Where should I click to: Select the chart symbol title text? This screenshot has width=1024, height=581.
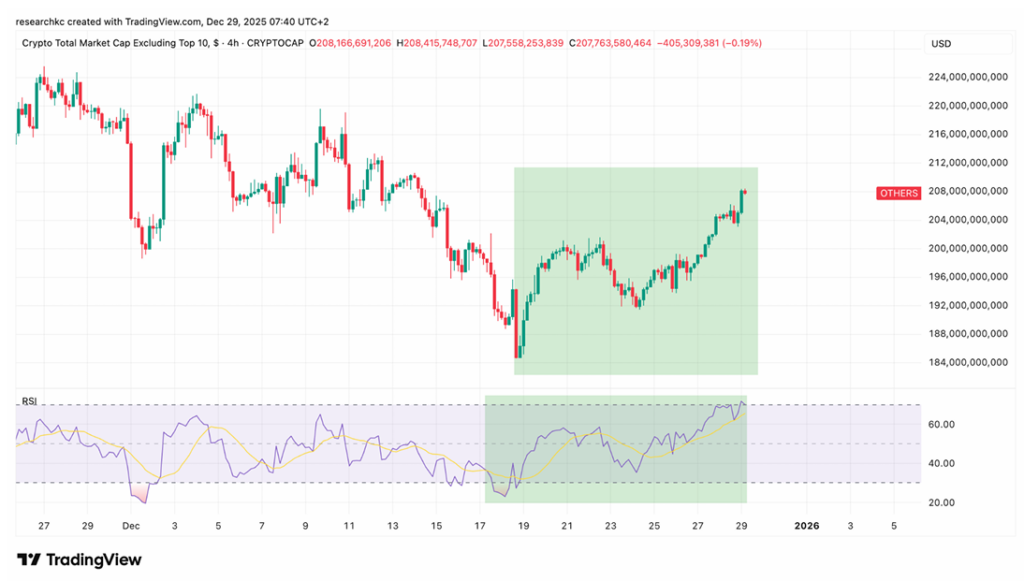click(x=162, y=44)
